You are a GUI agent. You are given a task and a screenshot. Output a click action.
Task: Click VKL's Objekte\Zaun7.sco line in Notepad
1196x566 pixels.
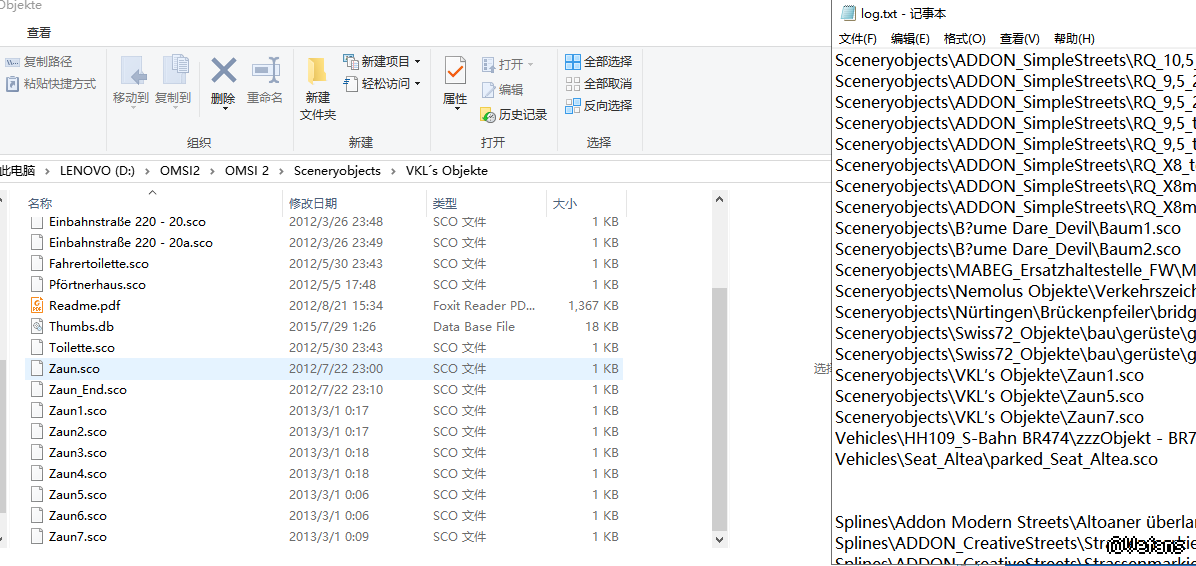(x=989, y=417)
